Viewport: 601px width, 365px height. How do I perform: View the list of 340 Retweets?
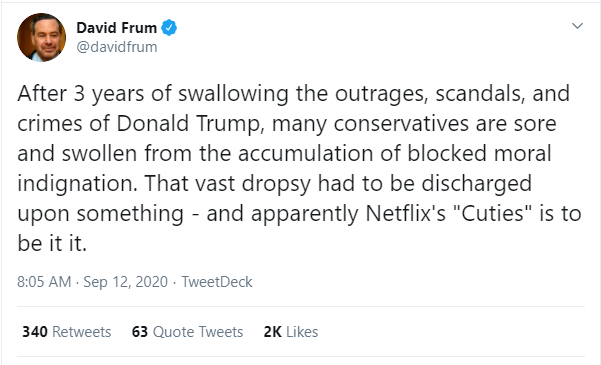pyautogui.click(x=67, y=332)
